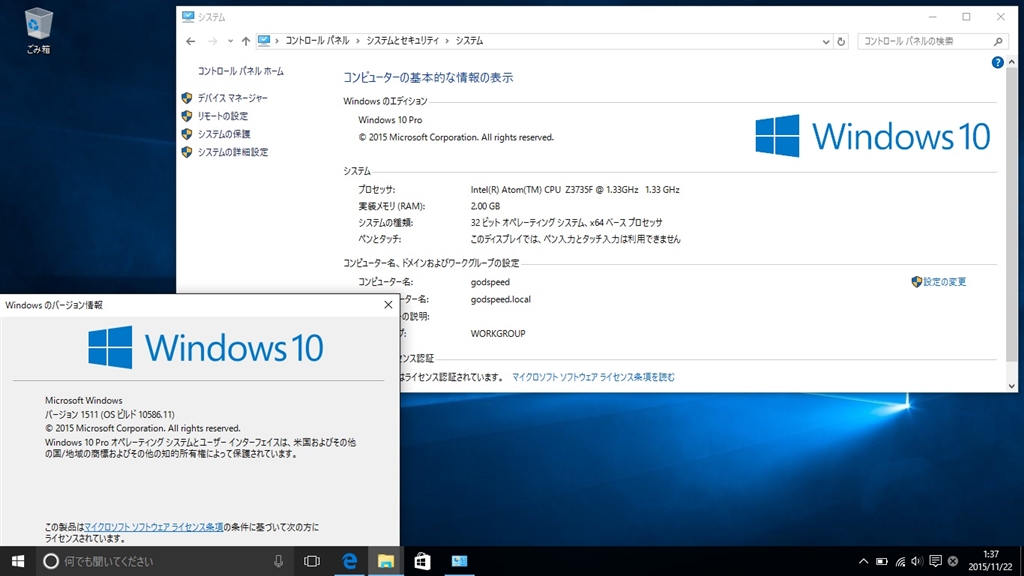Read the マイクロソフト ソフトウェア ライセンス条項を読む link

coord(593,377)
